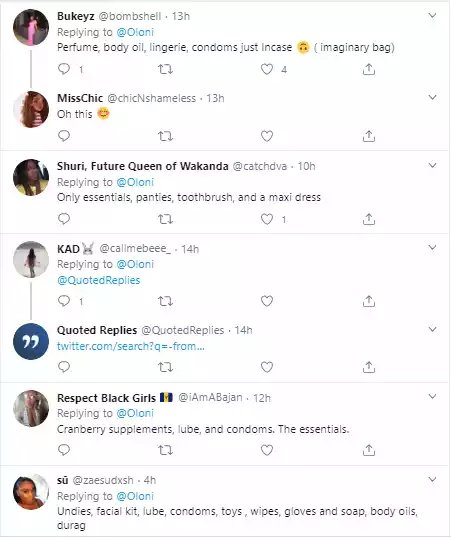Open the chevron menu on sū's tweet
Screen dimensions: 451x537
pyautogui.click(x=433, y=479)
